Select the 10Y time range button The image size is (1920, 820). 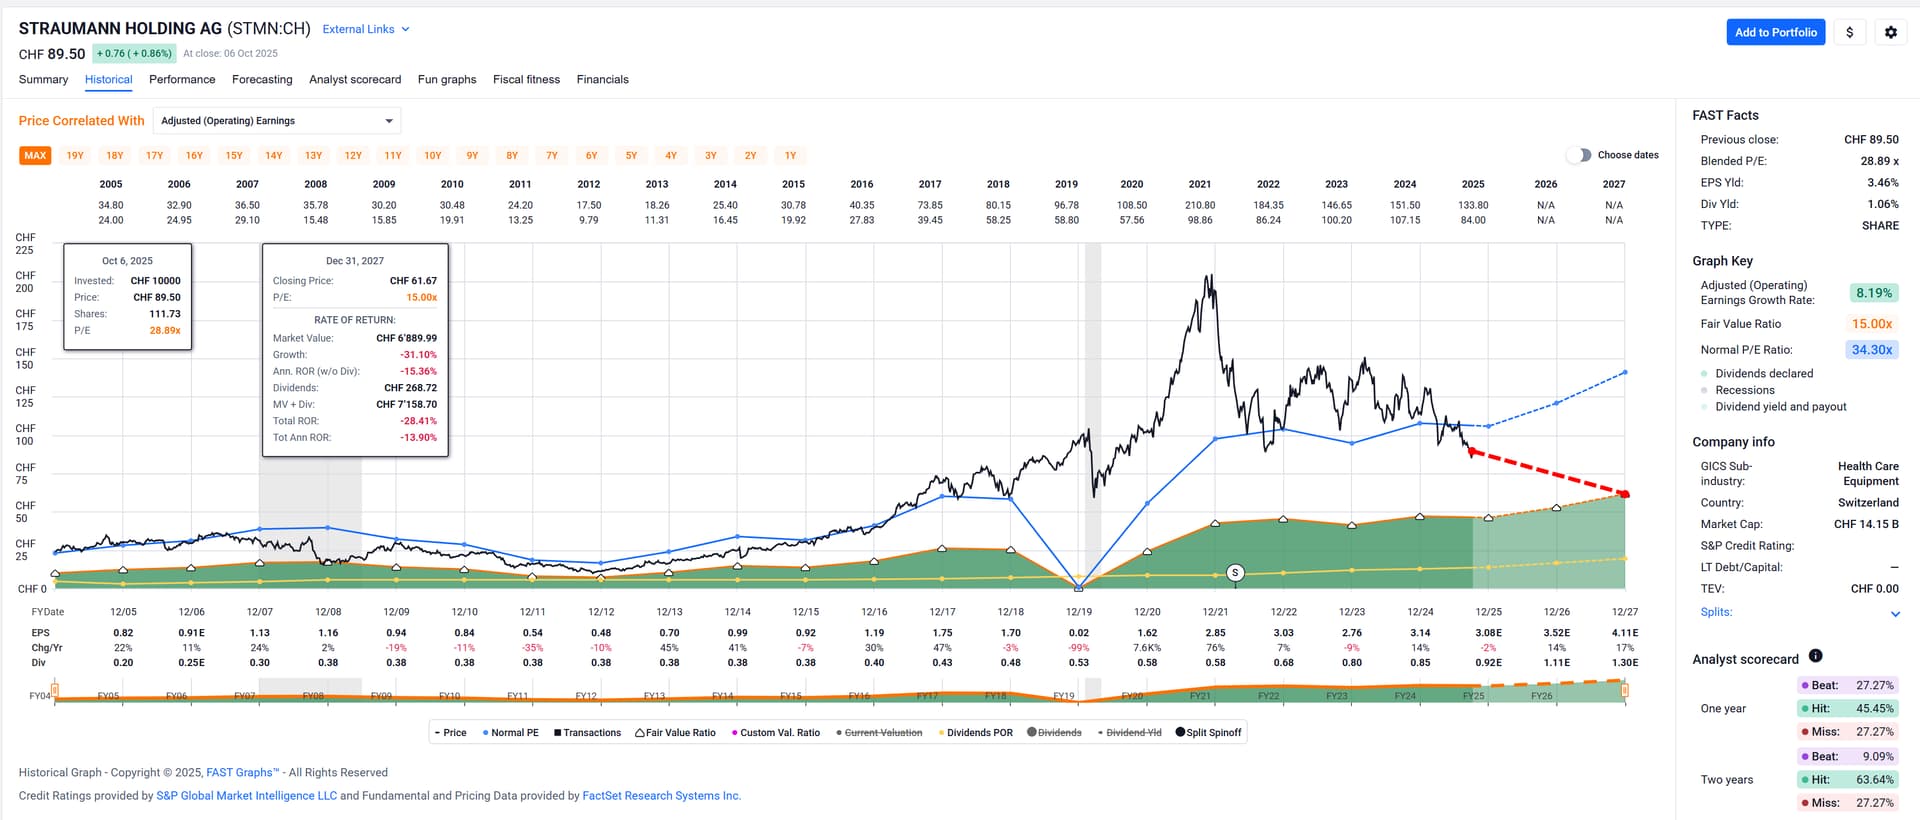(432, 155)
